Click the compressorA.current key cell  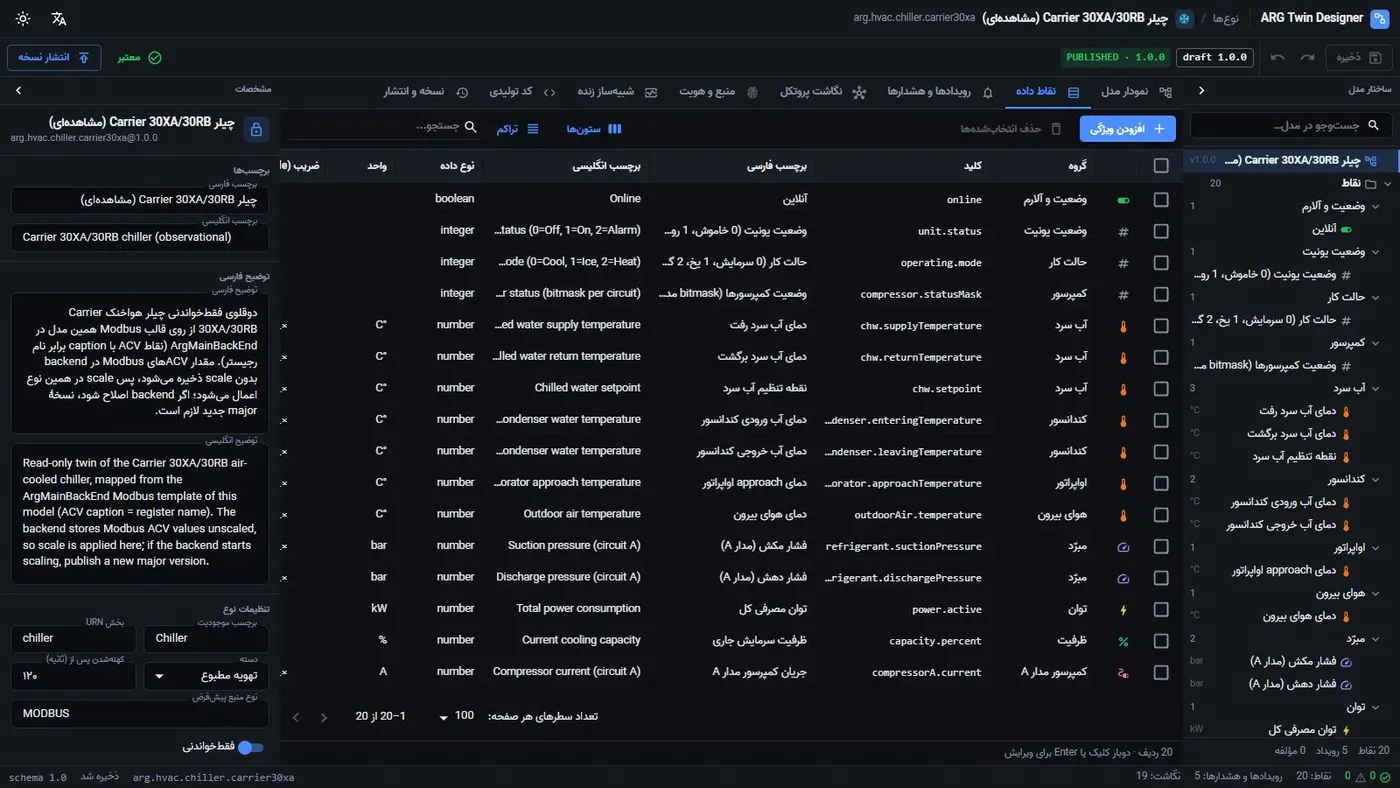927,673
